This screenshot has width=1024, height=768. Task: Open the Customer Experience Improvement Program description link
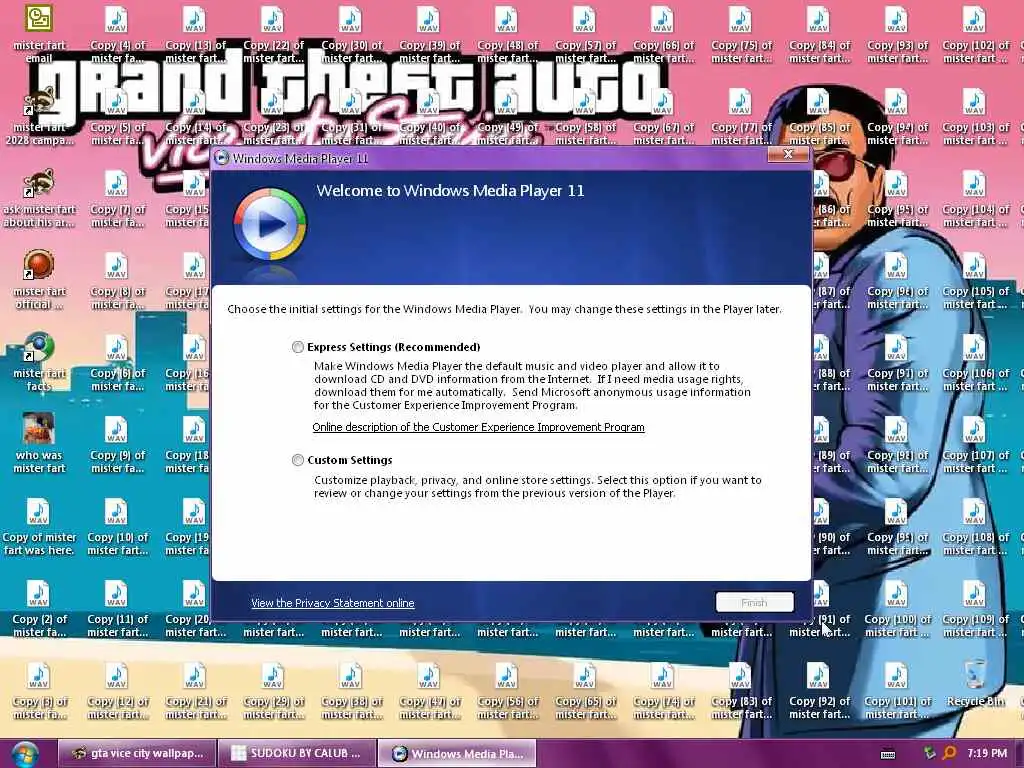click(478, 427)
